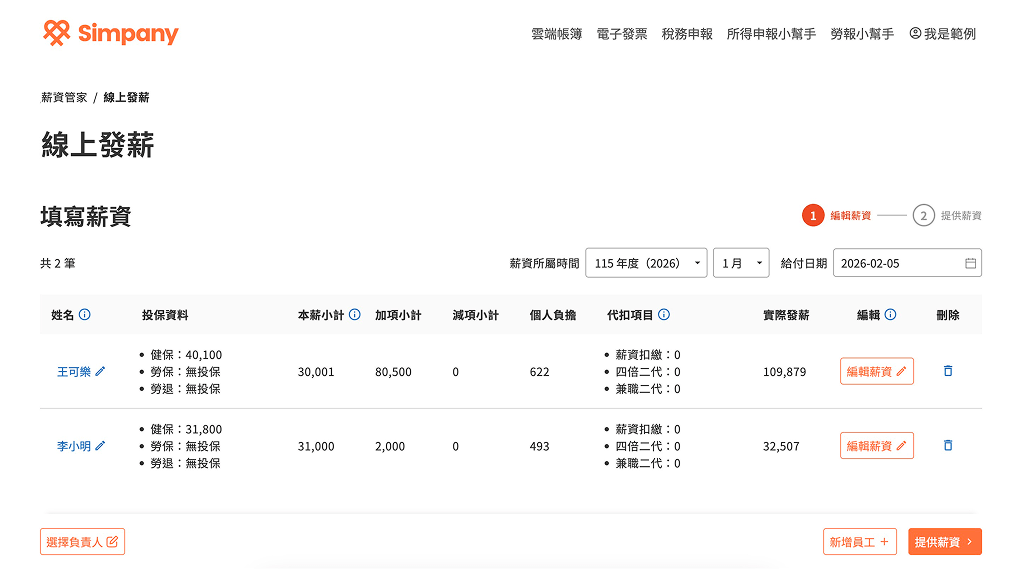Click 薪資管家 breadcrumb link
The height and width of the screenshot is (569, 1020).
64,98
